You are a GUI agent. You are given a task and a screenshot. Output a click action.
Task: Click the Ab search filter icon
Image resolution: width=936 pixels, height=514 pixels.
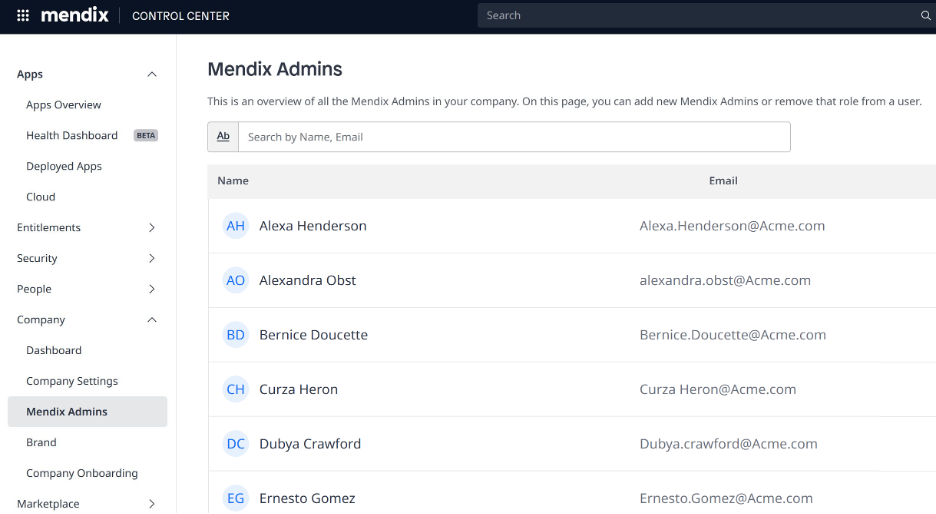click(223, 137)
